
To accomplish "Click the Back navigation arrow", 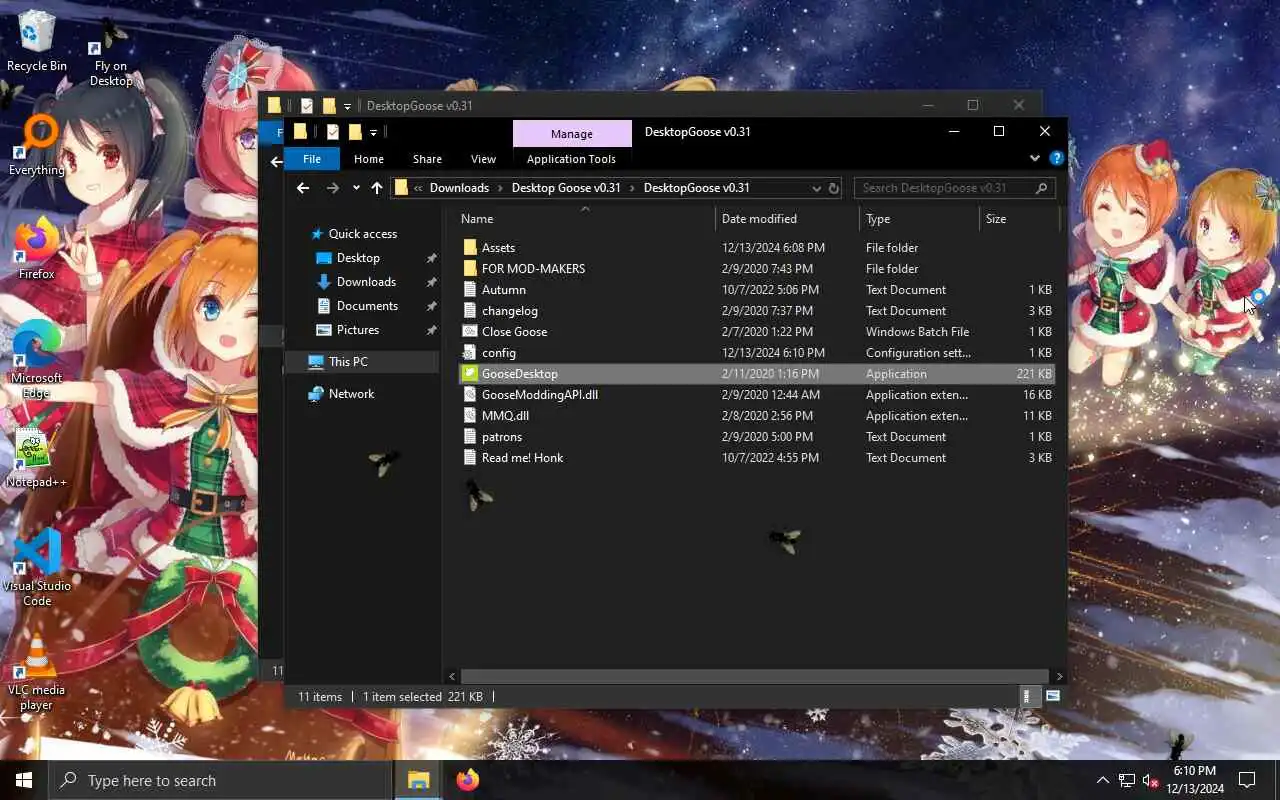I will (303, 188).
